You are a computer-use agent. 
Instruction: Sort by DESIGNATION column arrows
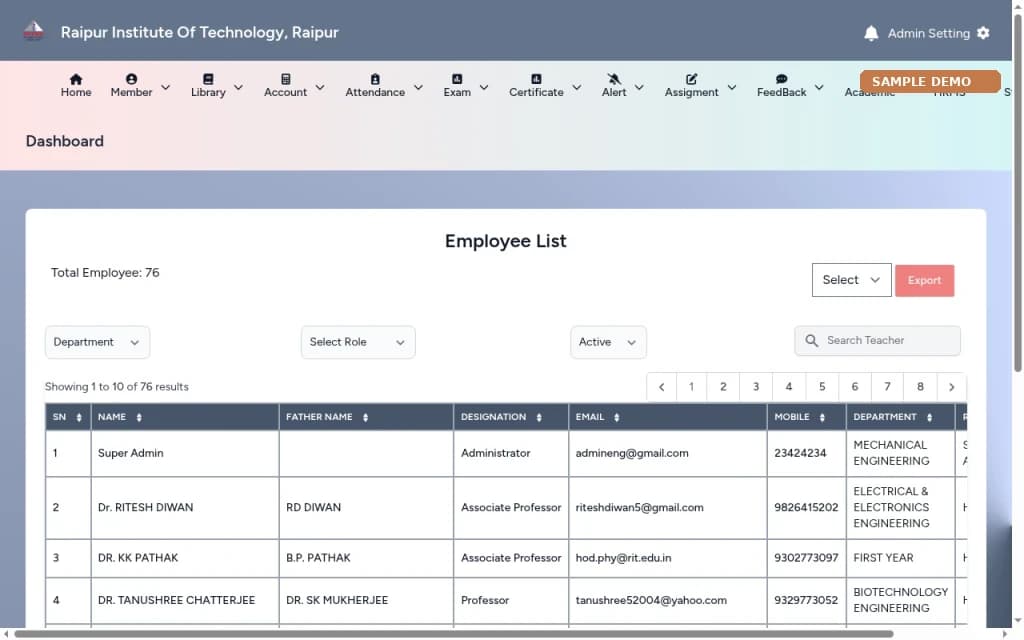pyautogui.click(x=539, y=417)
